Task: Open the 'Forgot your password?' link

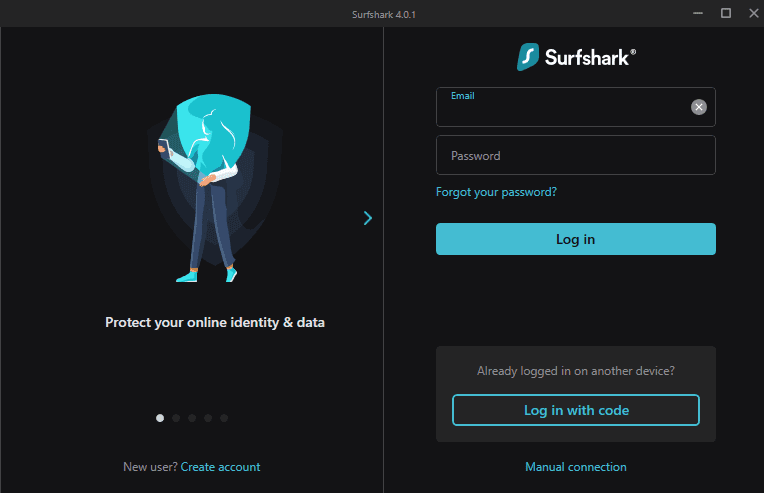Action: tap(496, 192)
